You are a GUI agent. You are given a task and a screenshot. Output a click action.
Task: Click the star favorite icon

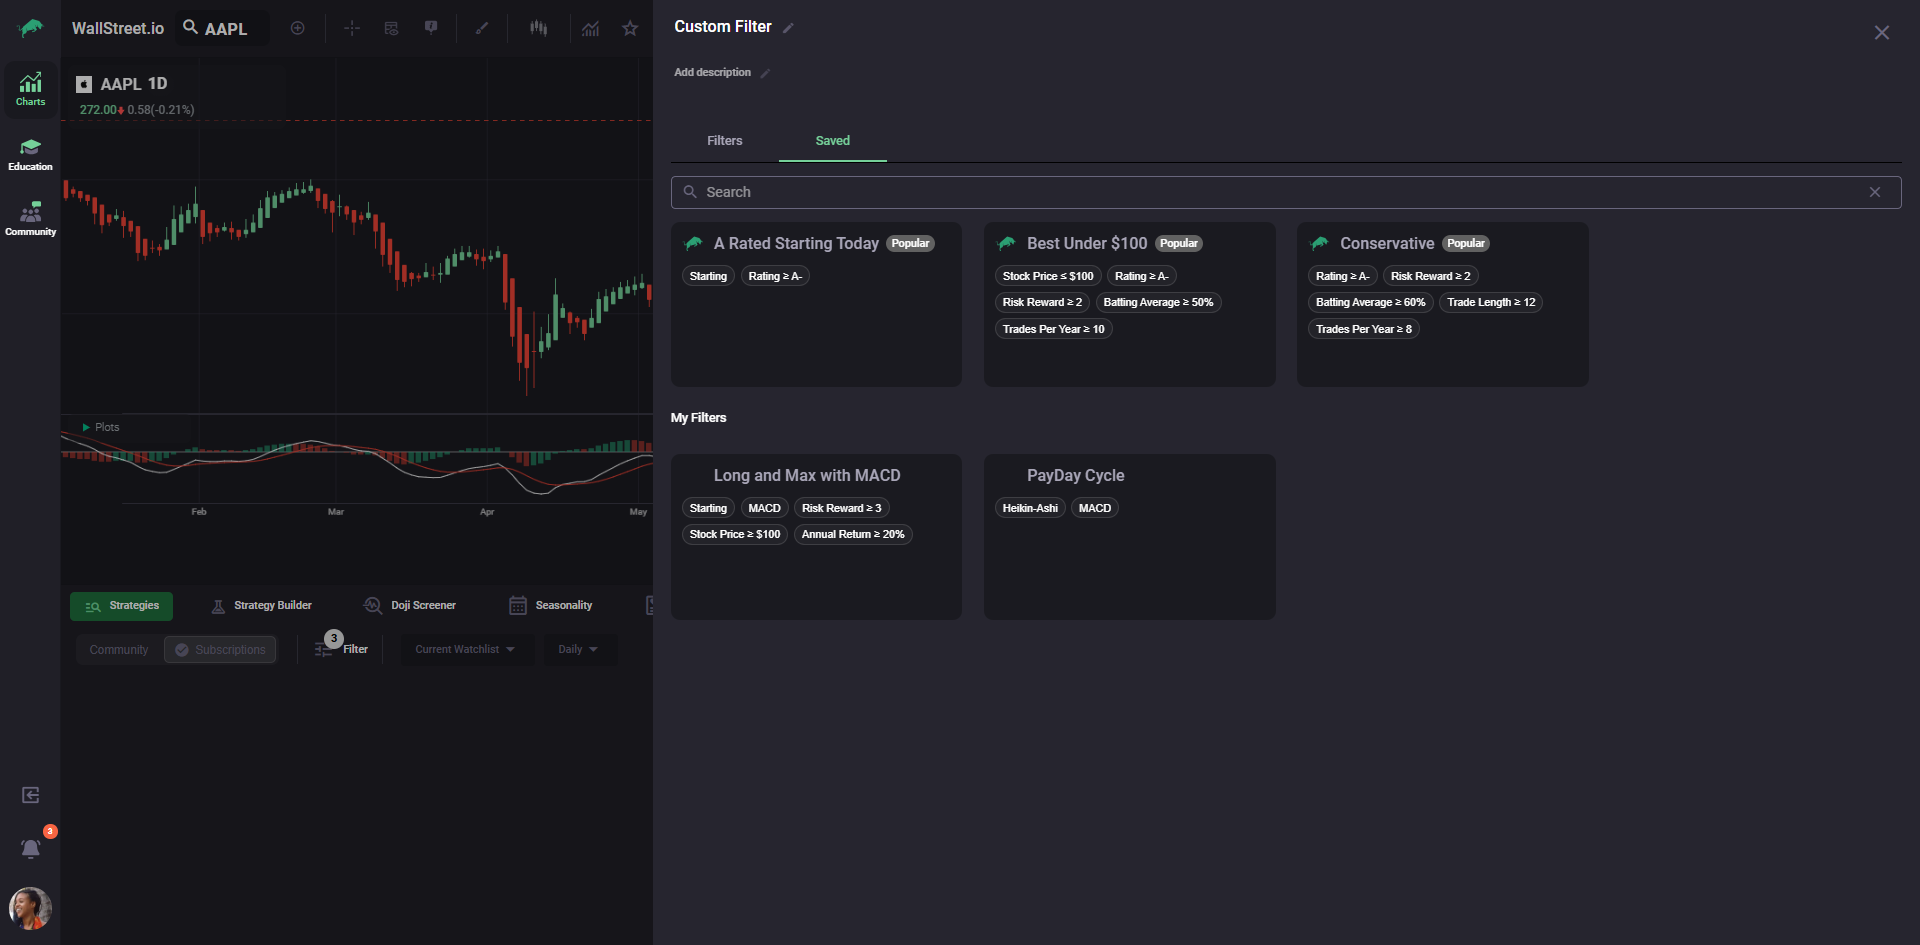point(630,28)
